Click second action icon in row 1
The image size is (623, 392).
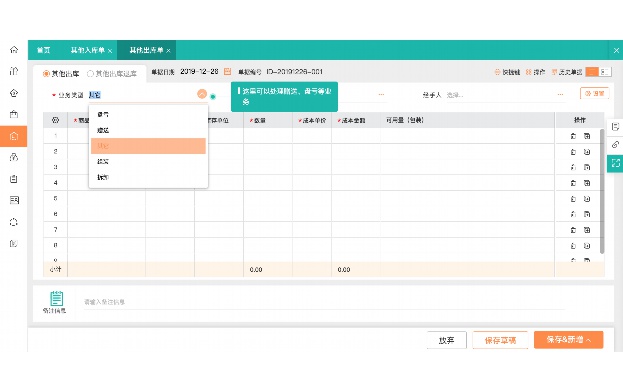click(587, 136)
